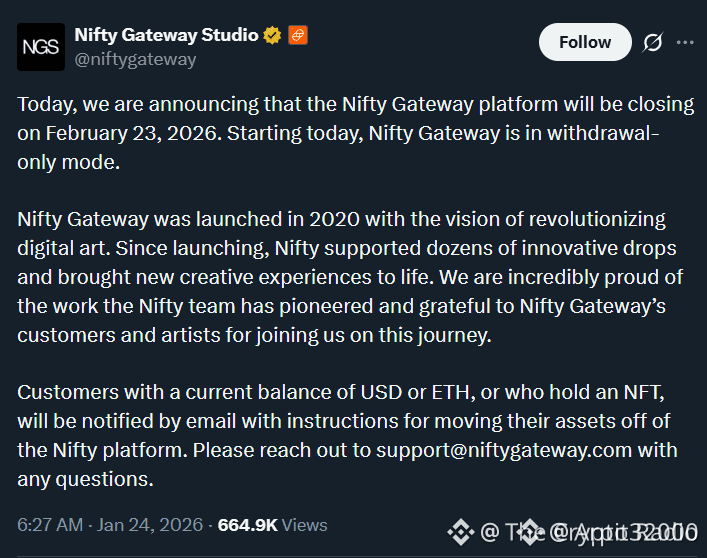Open the Nifty Gateway Studio display name

click(x=166, y=36)
